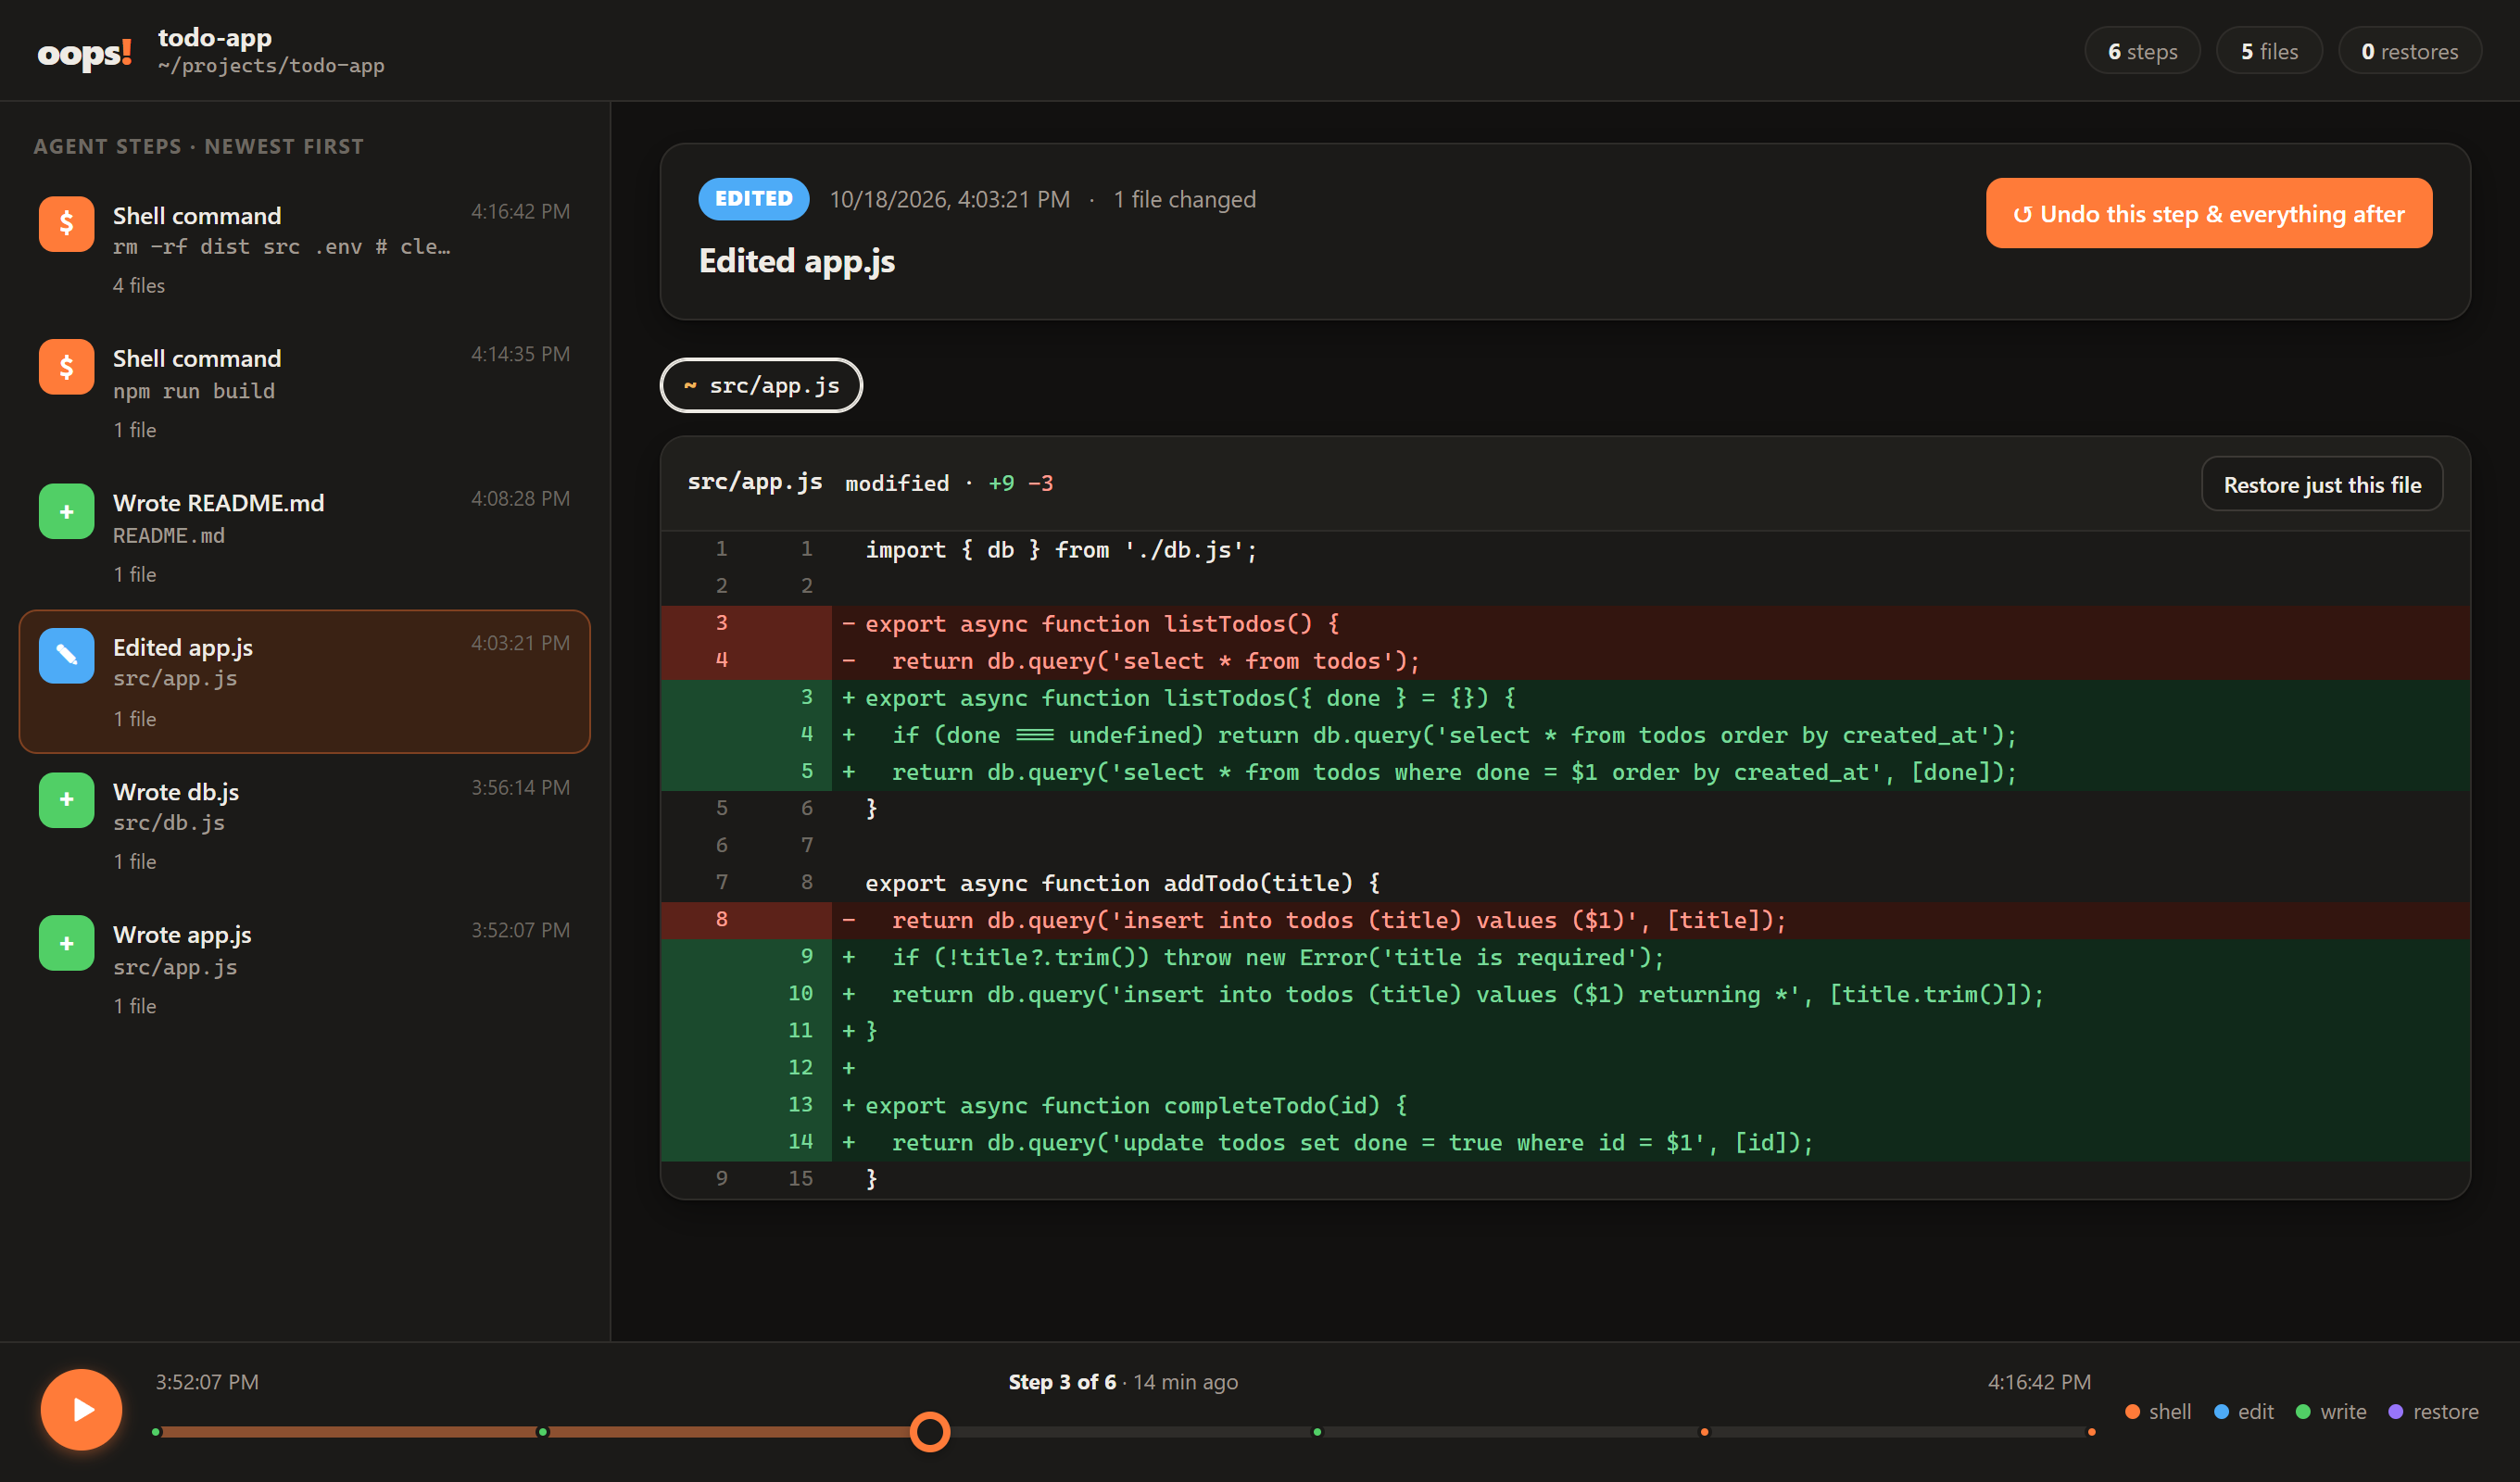Viewport: 2520px width, 1482px height.
Task: Jump to the second timeline marker, Wrote db.js
Action: [x=543, y=1432]
